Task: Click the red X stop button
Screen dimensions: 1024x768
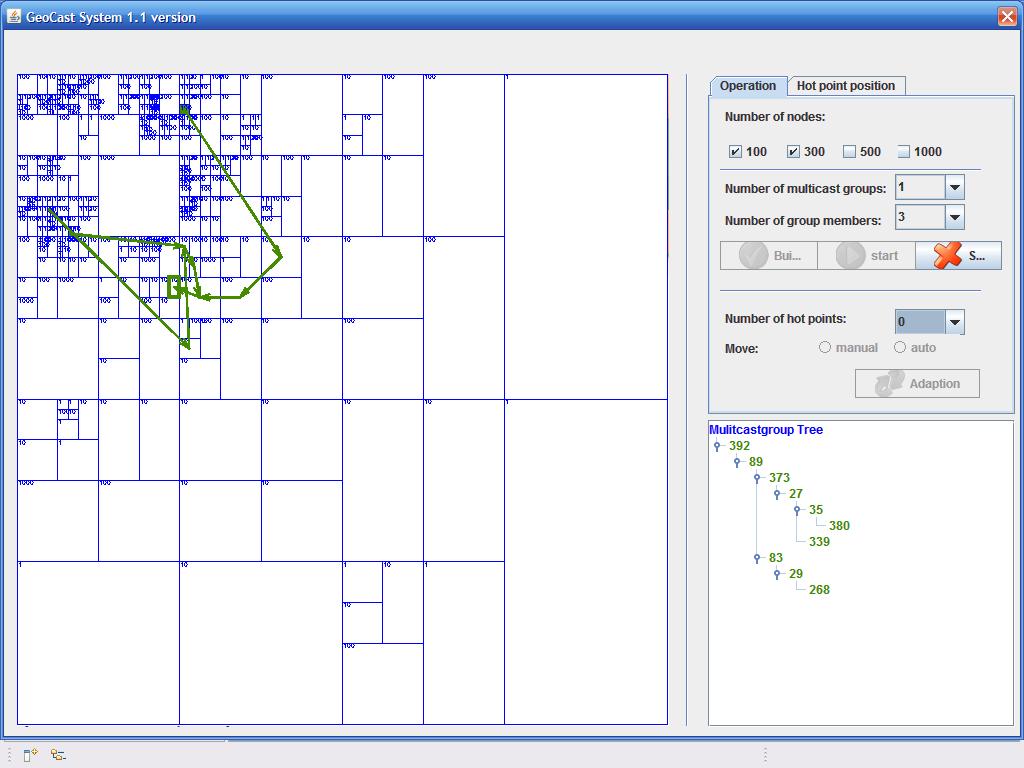Action: (x=958, y=255)
